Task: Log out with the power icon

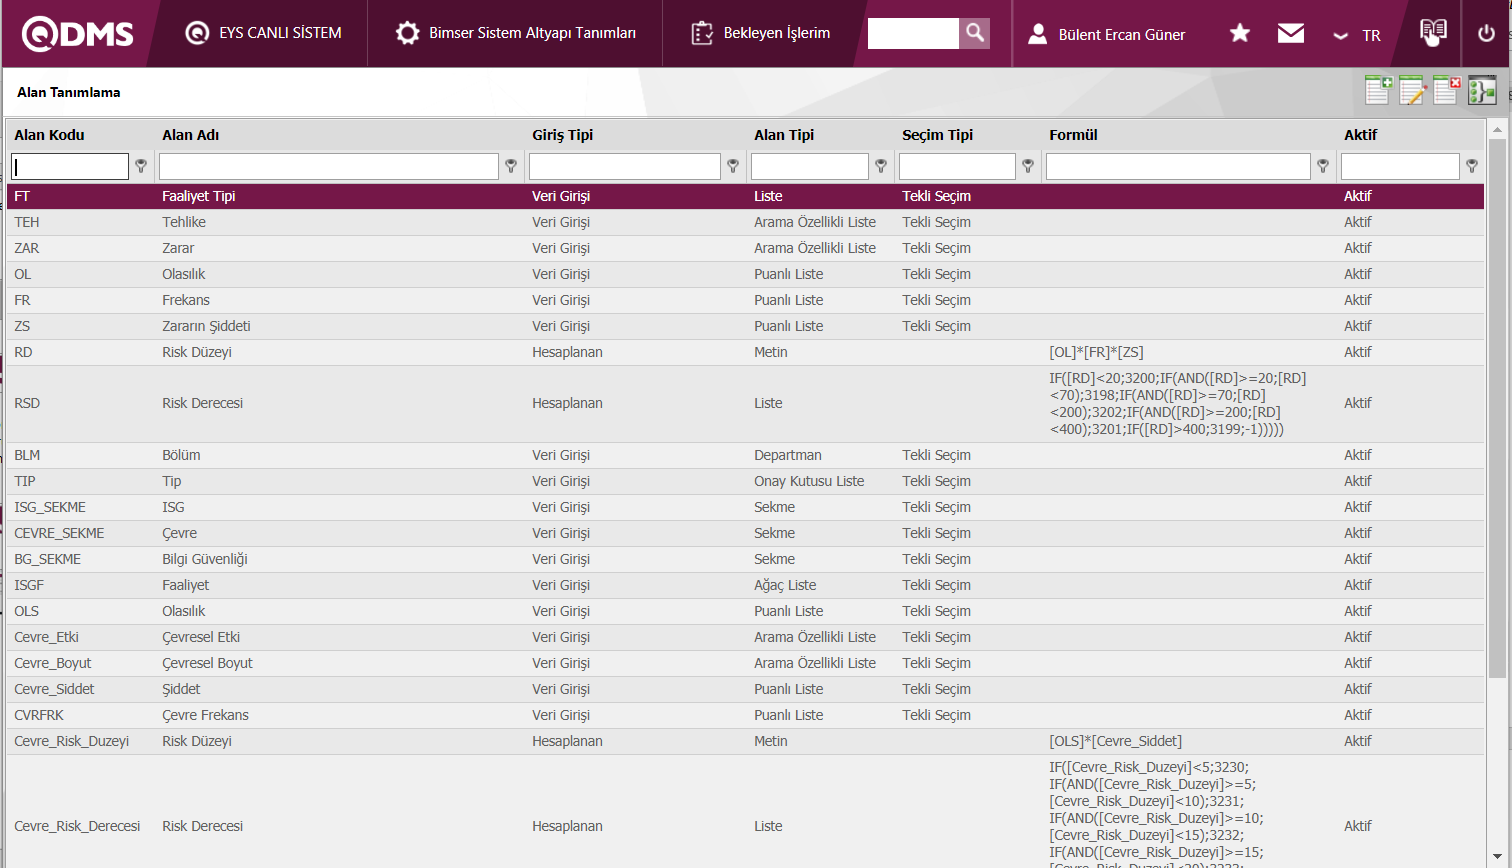Action: (1486, 34)
